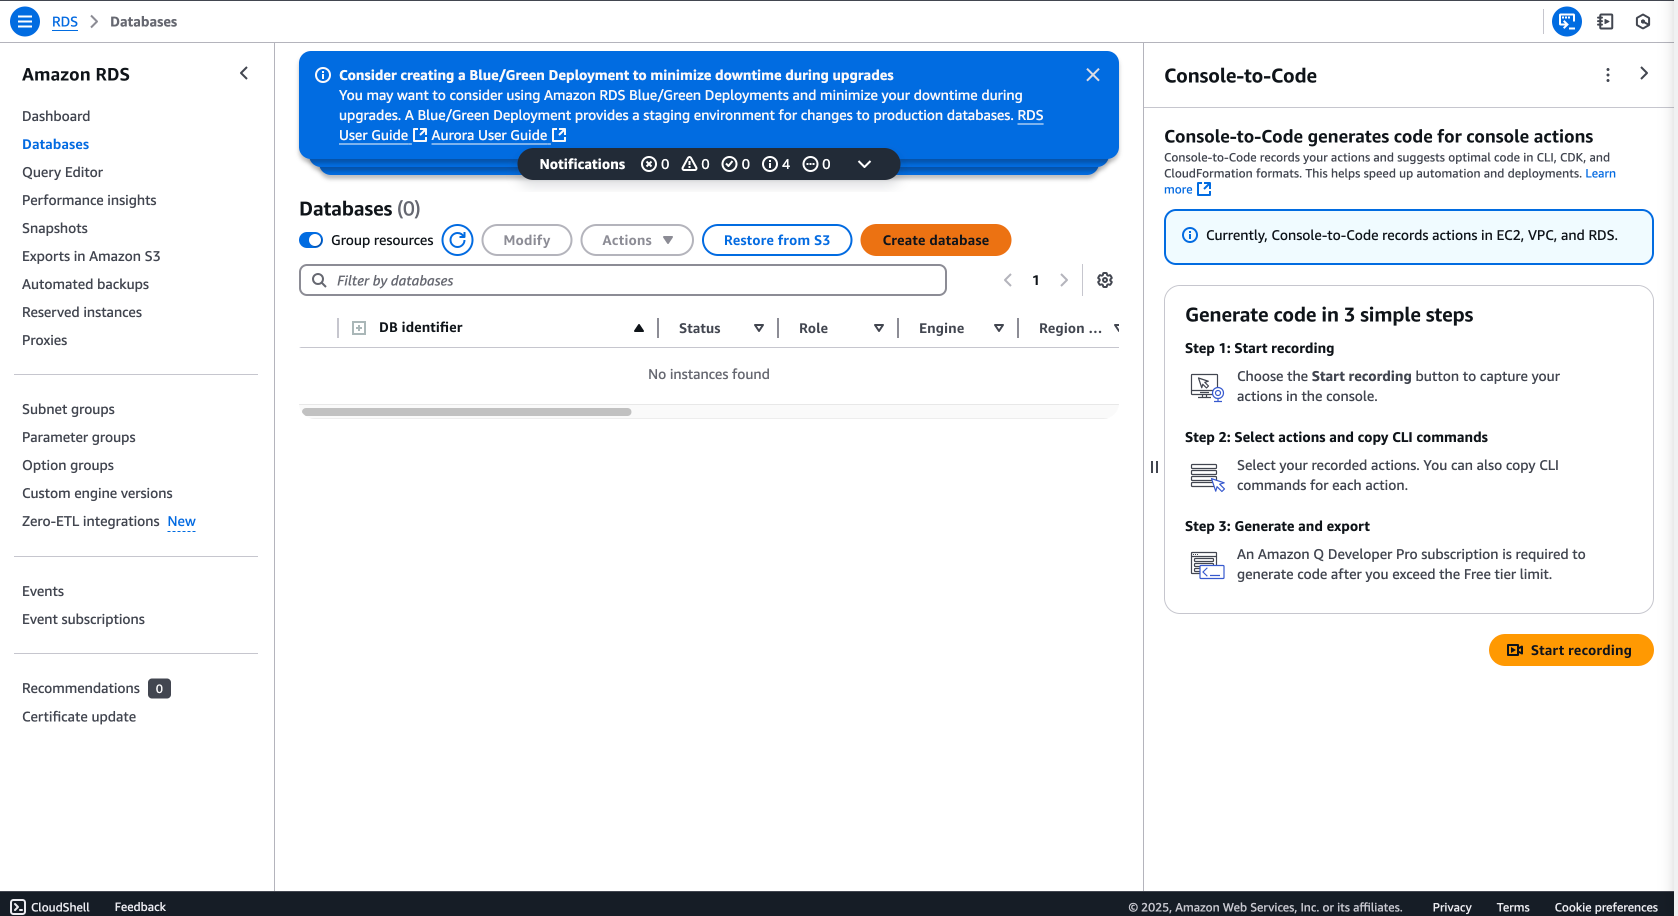Open Console-to-Code more options menu
Viewport: 1678px width, 916px height.
(x=1608, y=75)
